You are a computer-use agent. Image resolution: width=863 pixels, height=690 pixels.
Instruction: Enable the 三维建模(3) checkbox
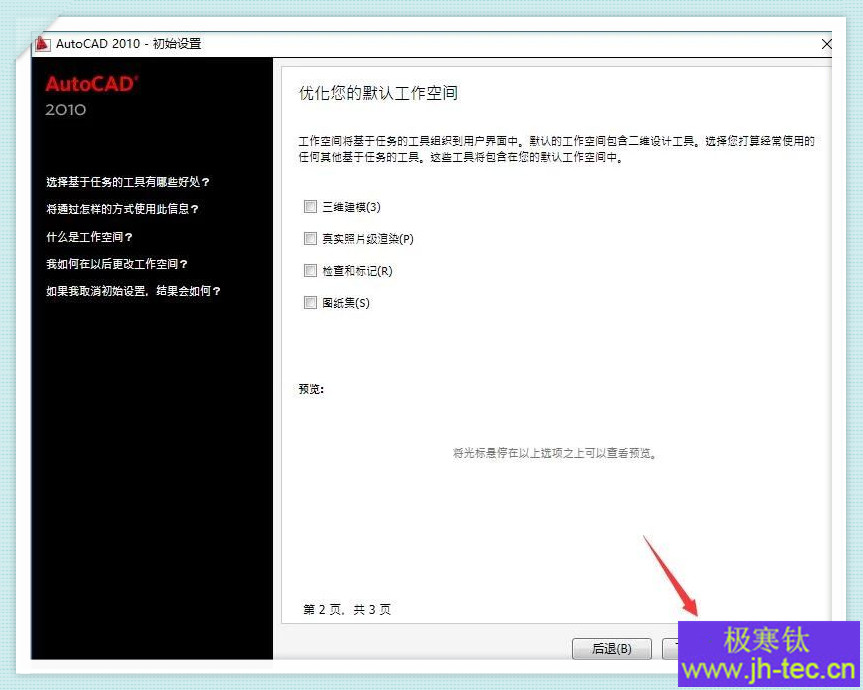point(310,206)
